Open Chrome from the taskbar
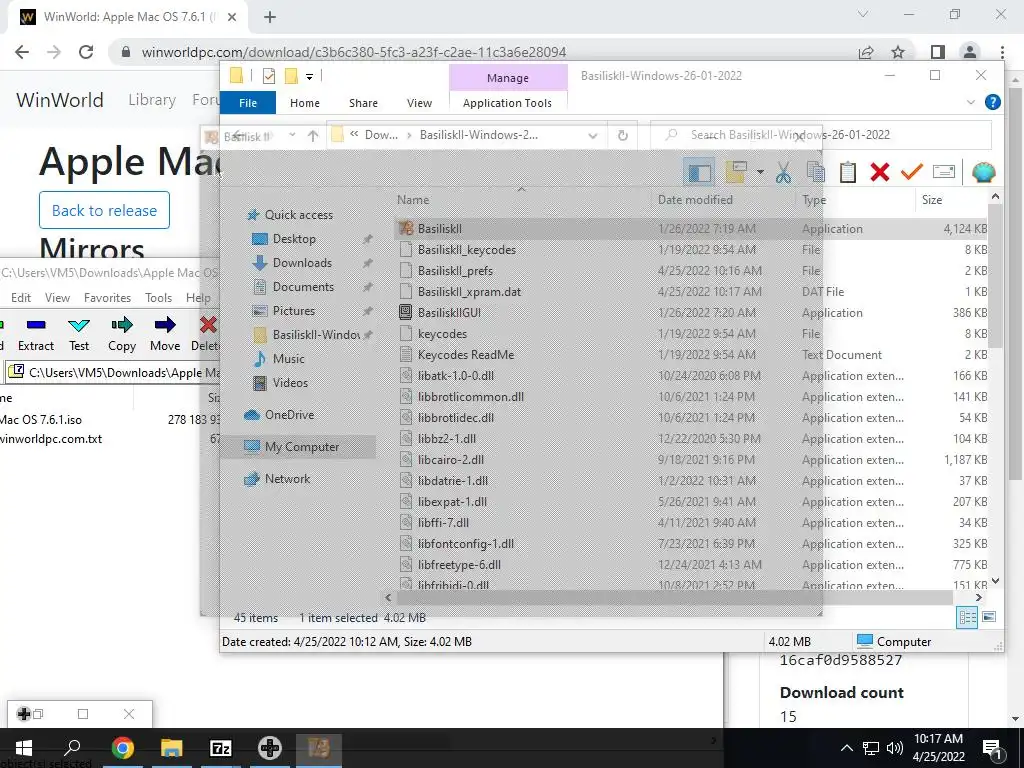The image size is (1024, 768). coord(123,748)
